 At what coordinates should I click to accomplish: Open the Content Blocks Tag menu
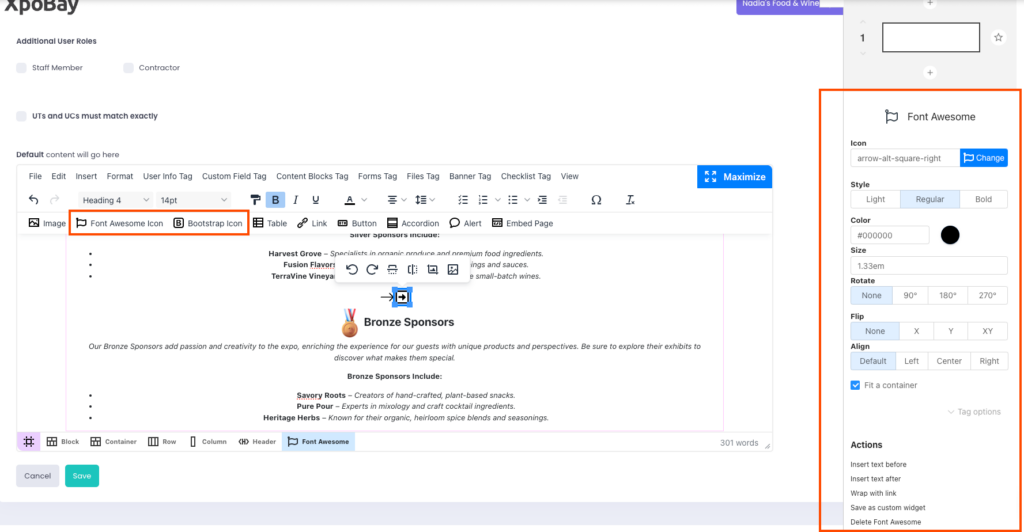pyautogui.click(x=312, y=176)
